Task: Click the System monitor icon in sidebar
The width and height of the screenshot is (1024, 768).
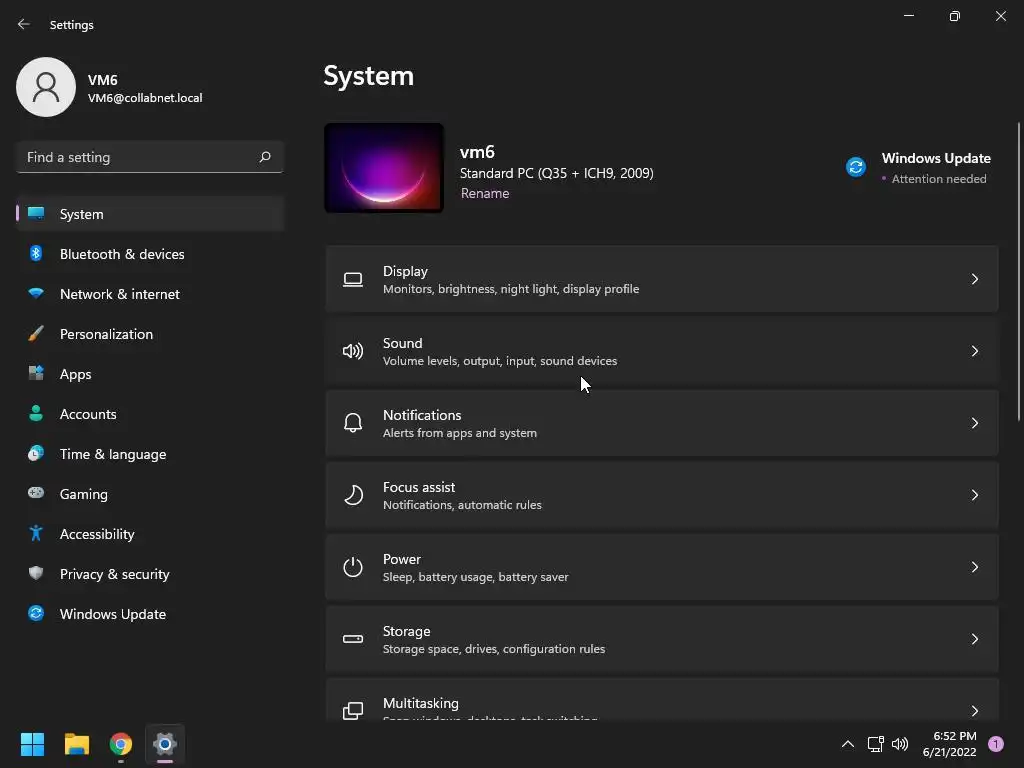Action: (36, 214)
